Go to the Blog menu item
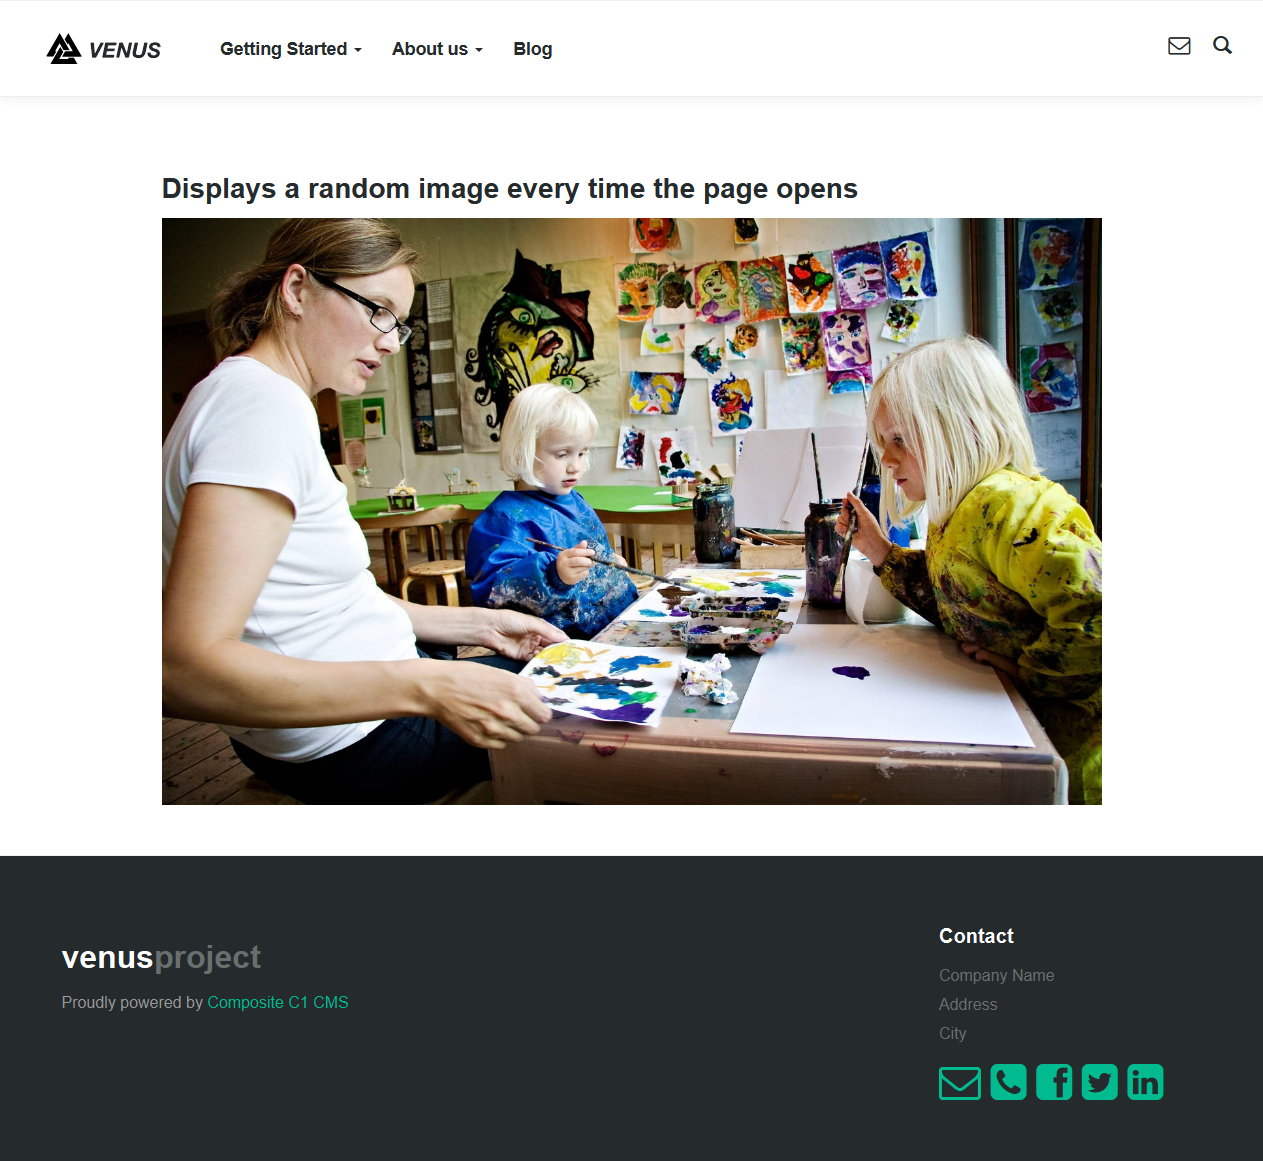 point(533,49)
